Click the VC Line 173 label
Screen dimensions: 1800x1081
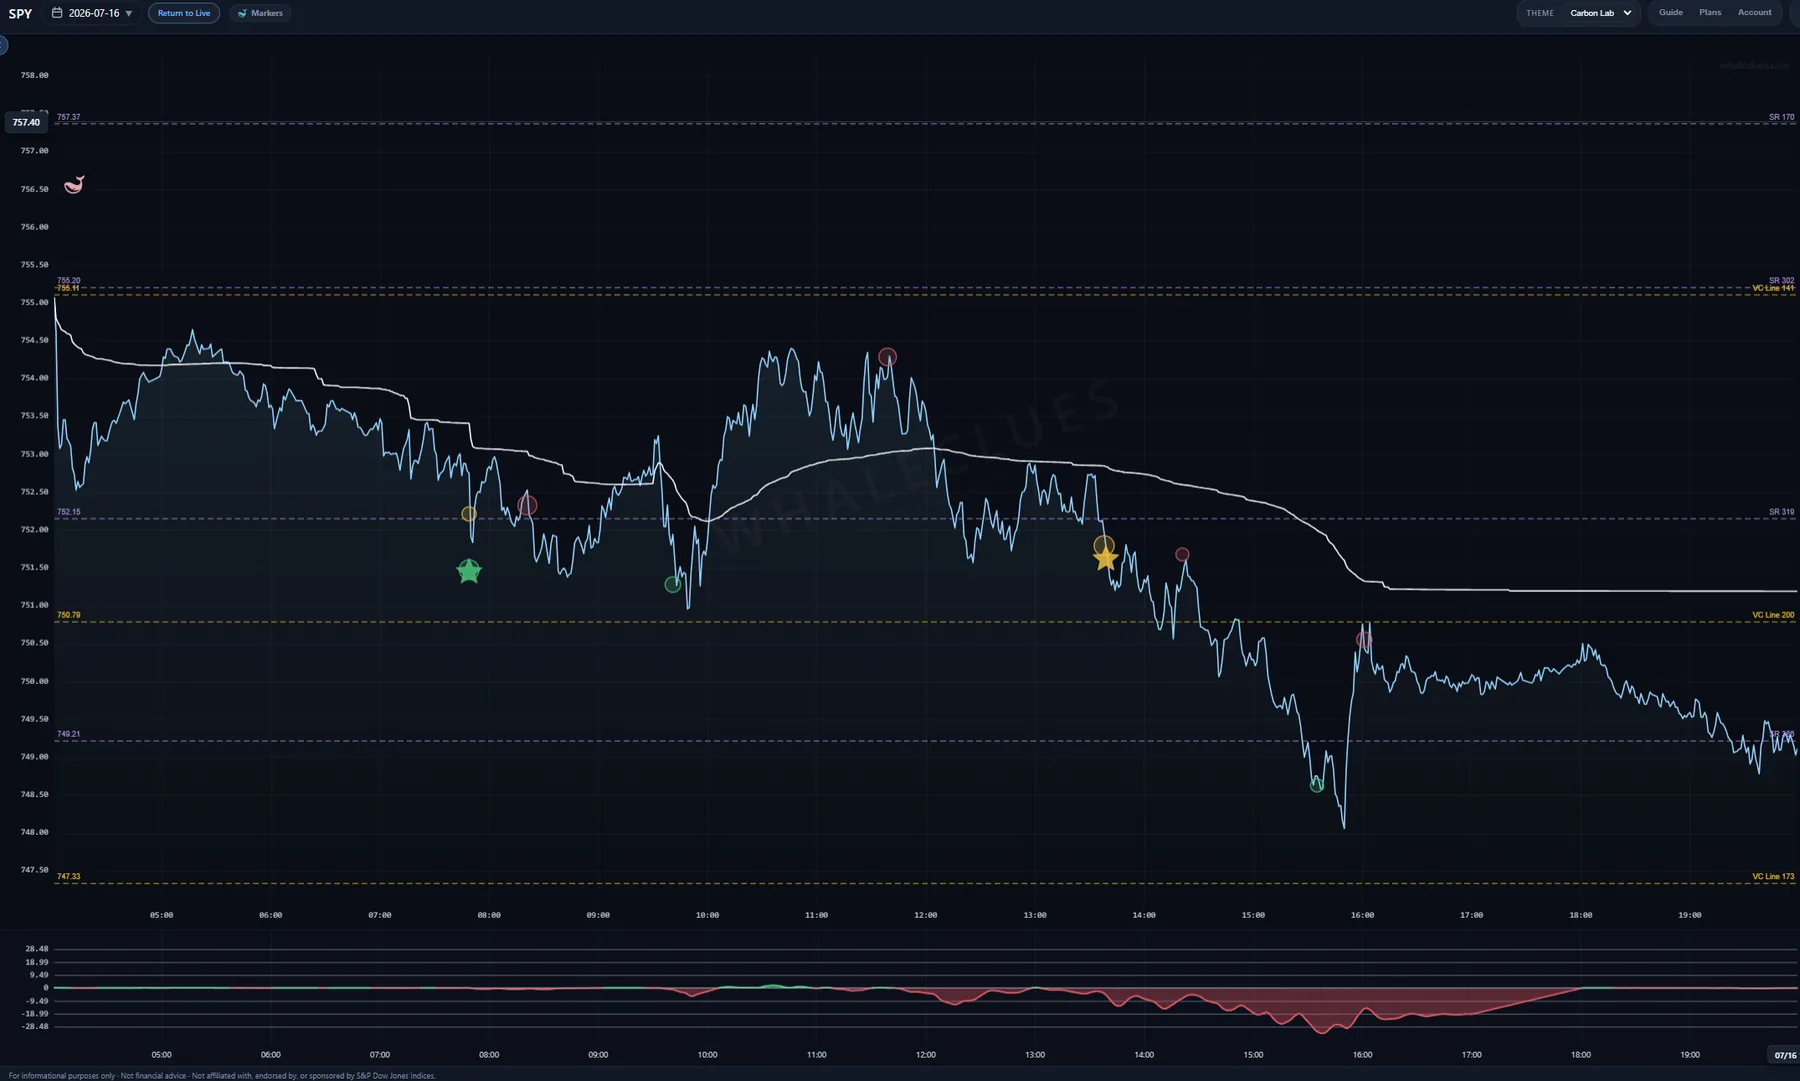point(1773,876)
